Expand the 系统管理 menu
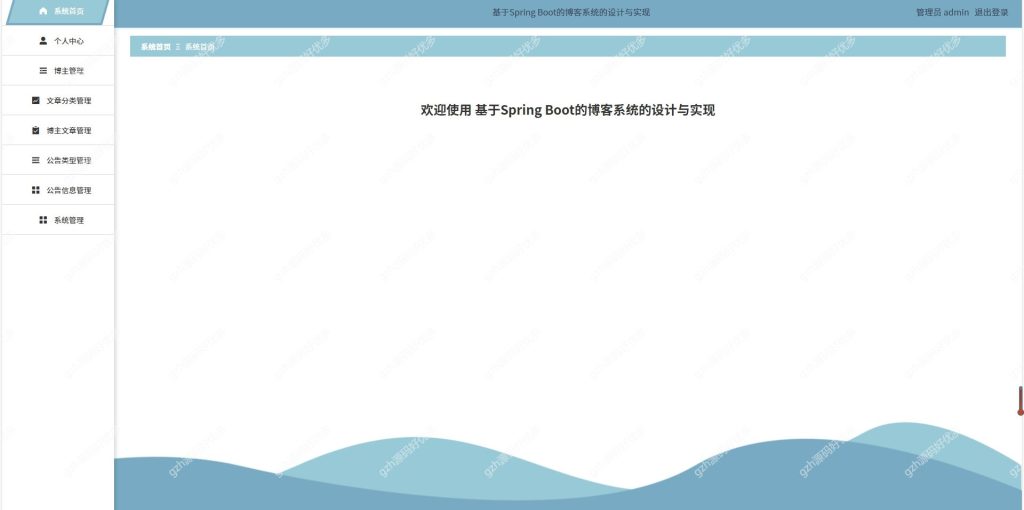The image size is (1024, 510). 57,220
